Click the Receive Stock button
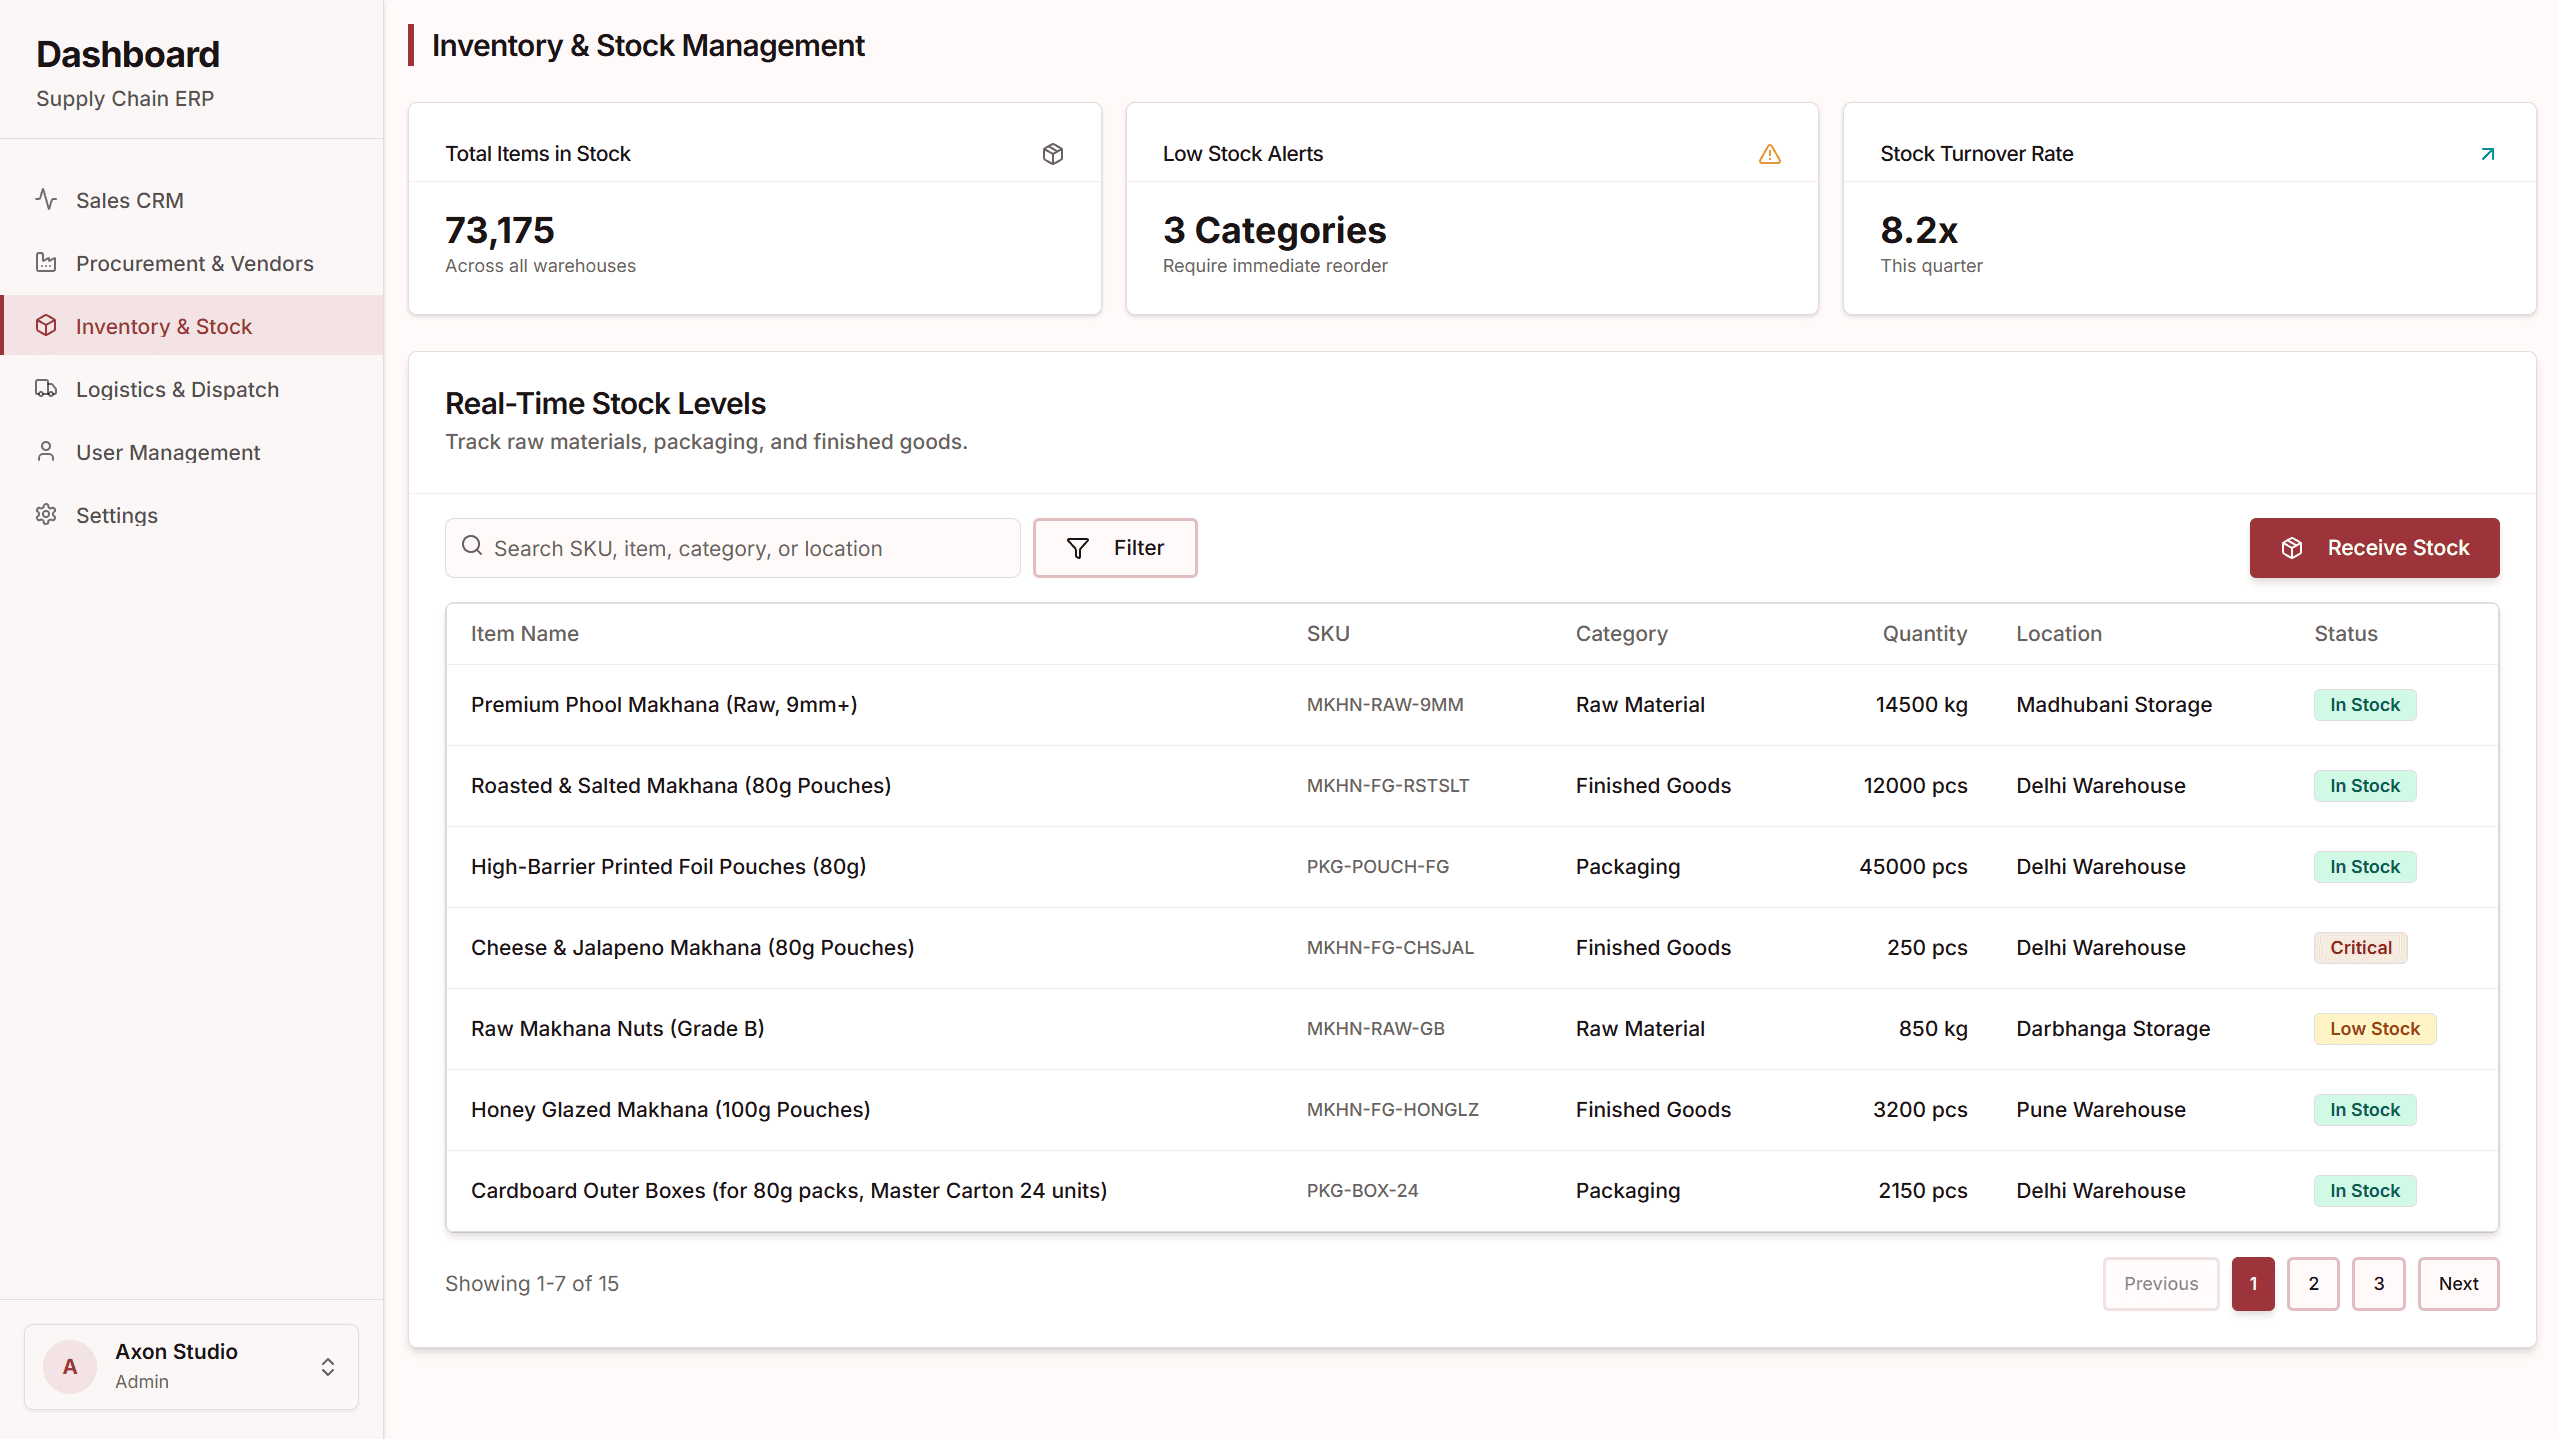The width and height of the screenshot is (2559, 1439). (x=2374, y=548)
